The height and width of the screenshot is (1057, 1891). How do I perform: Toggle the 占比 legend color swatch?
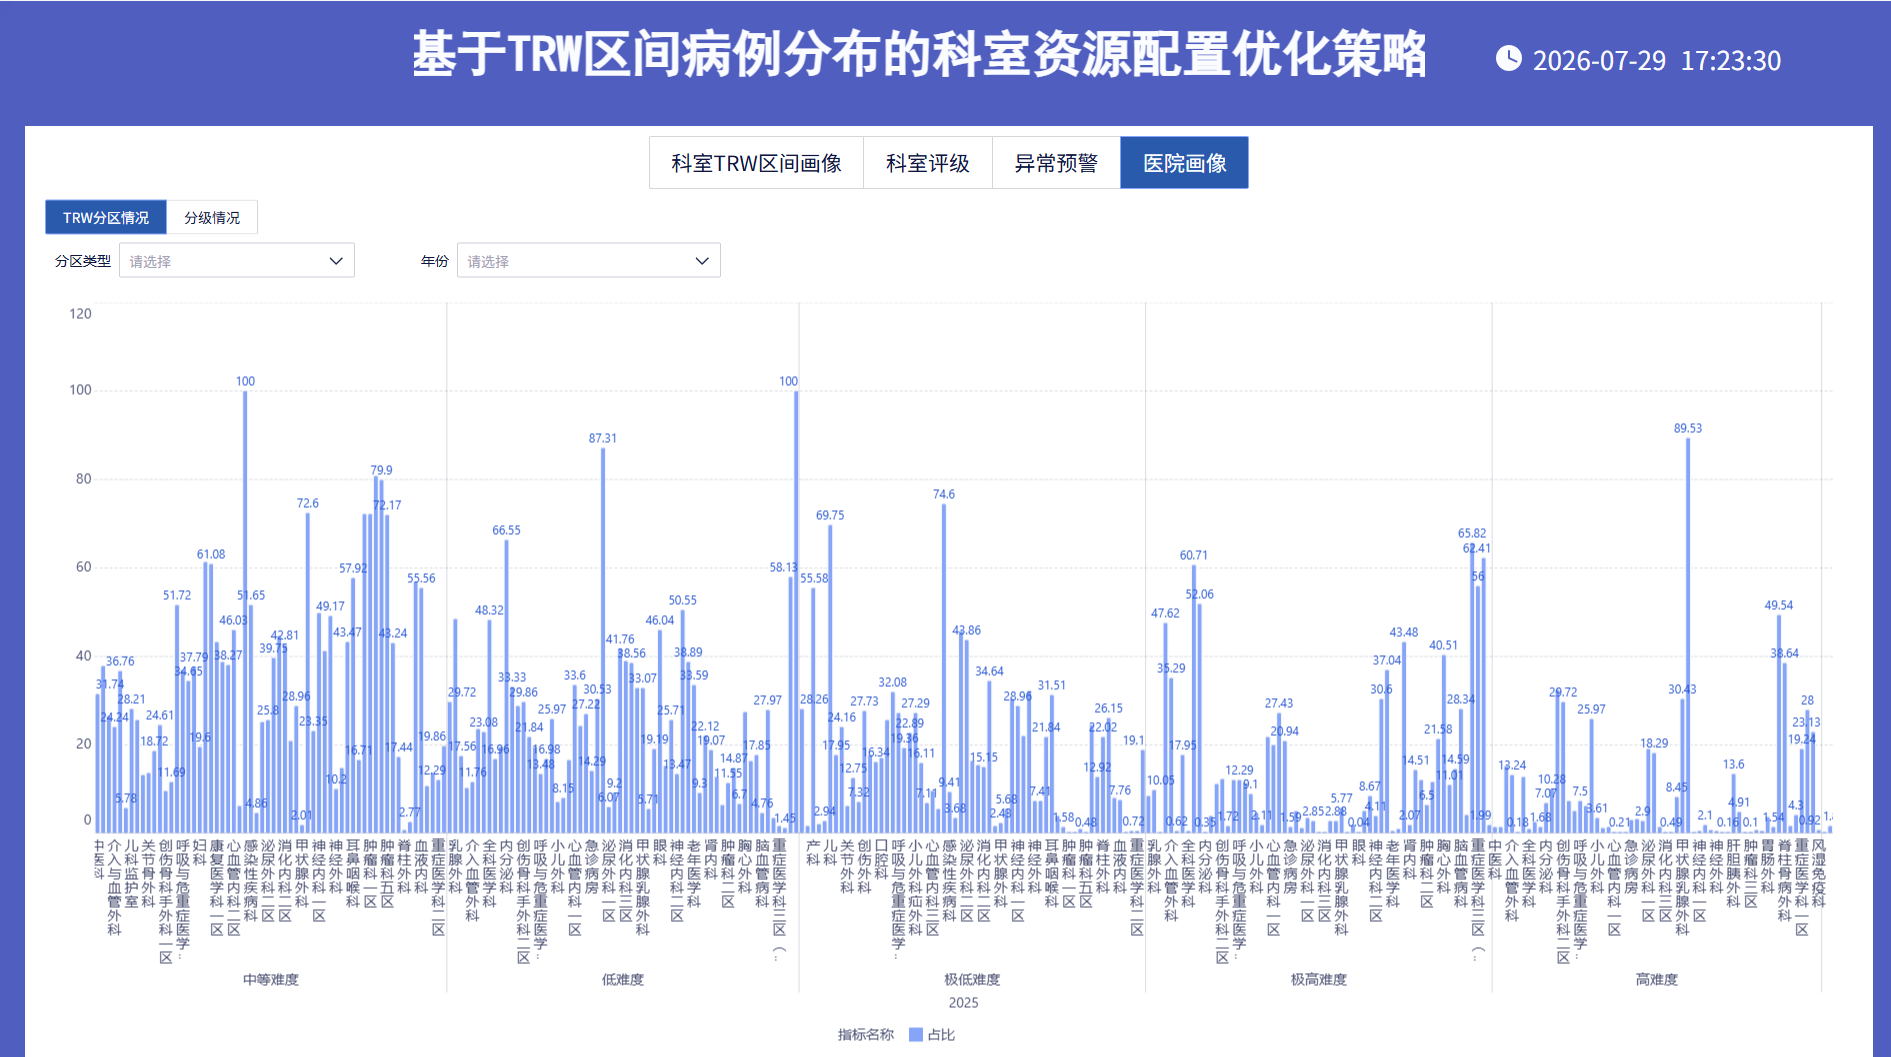tap(915, 1035)
